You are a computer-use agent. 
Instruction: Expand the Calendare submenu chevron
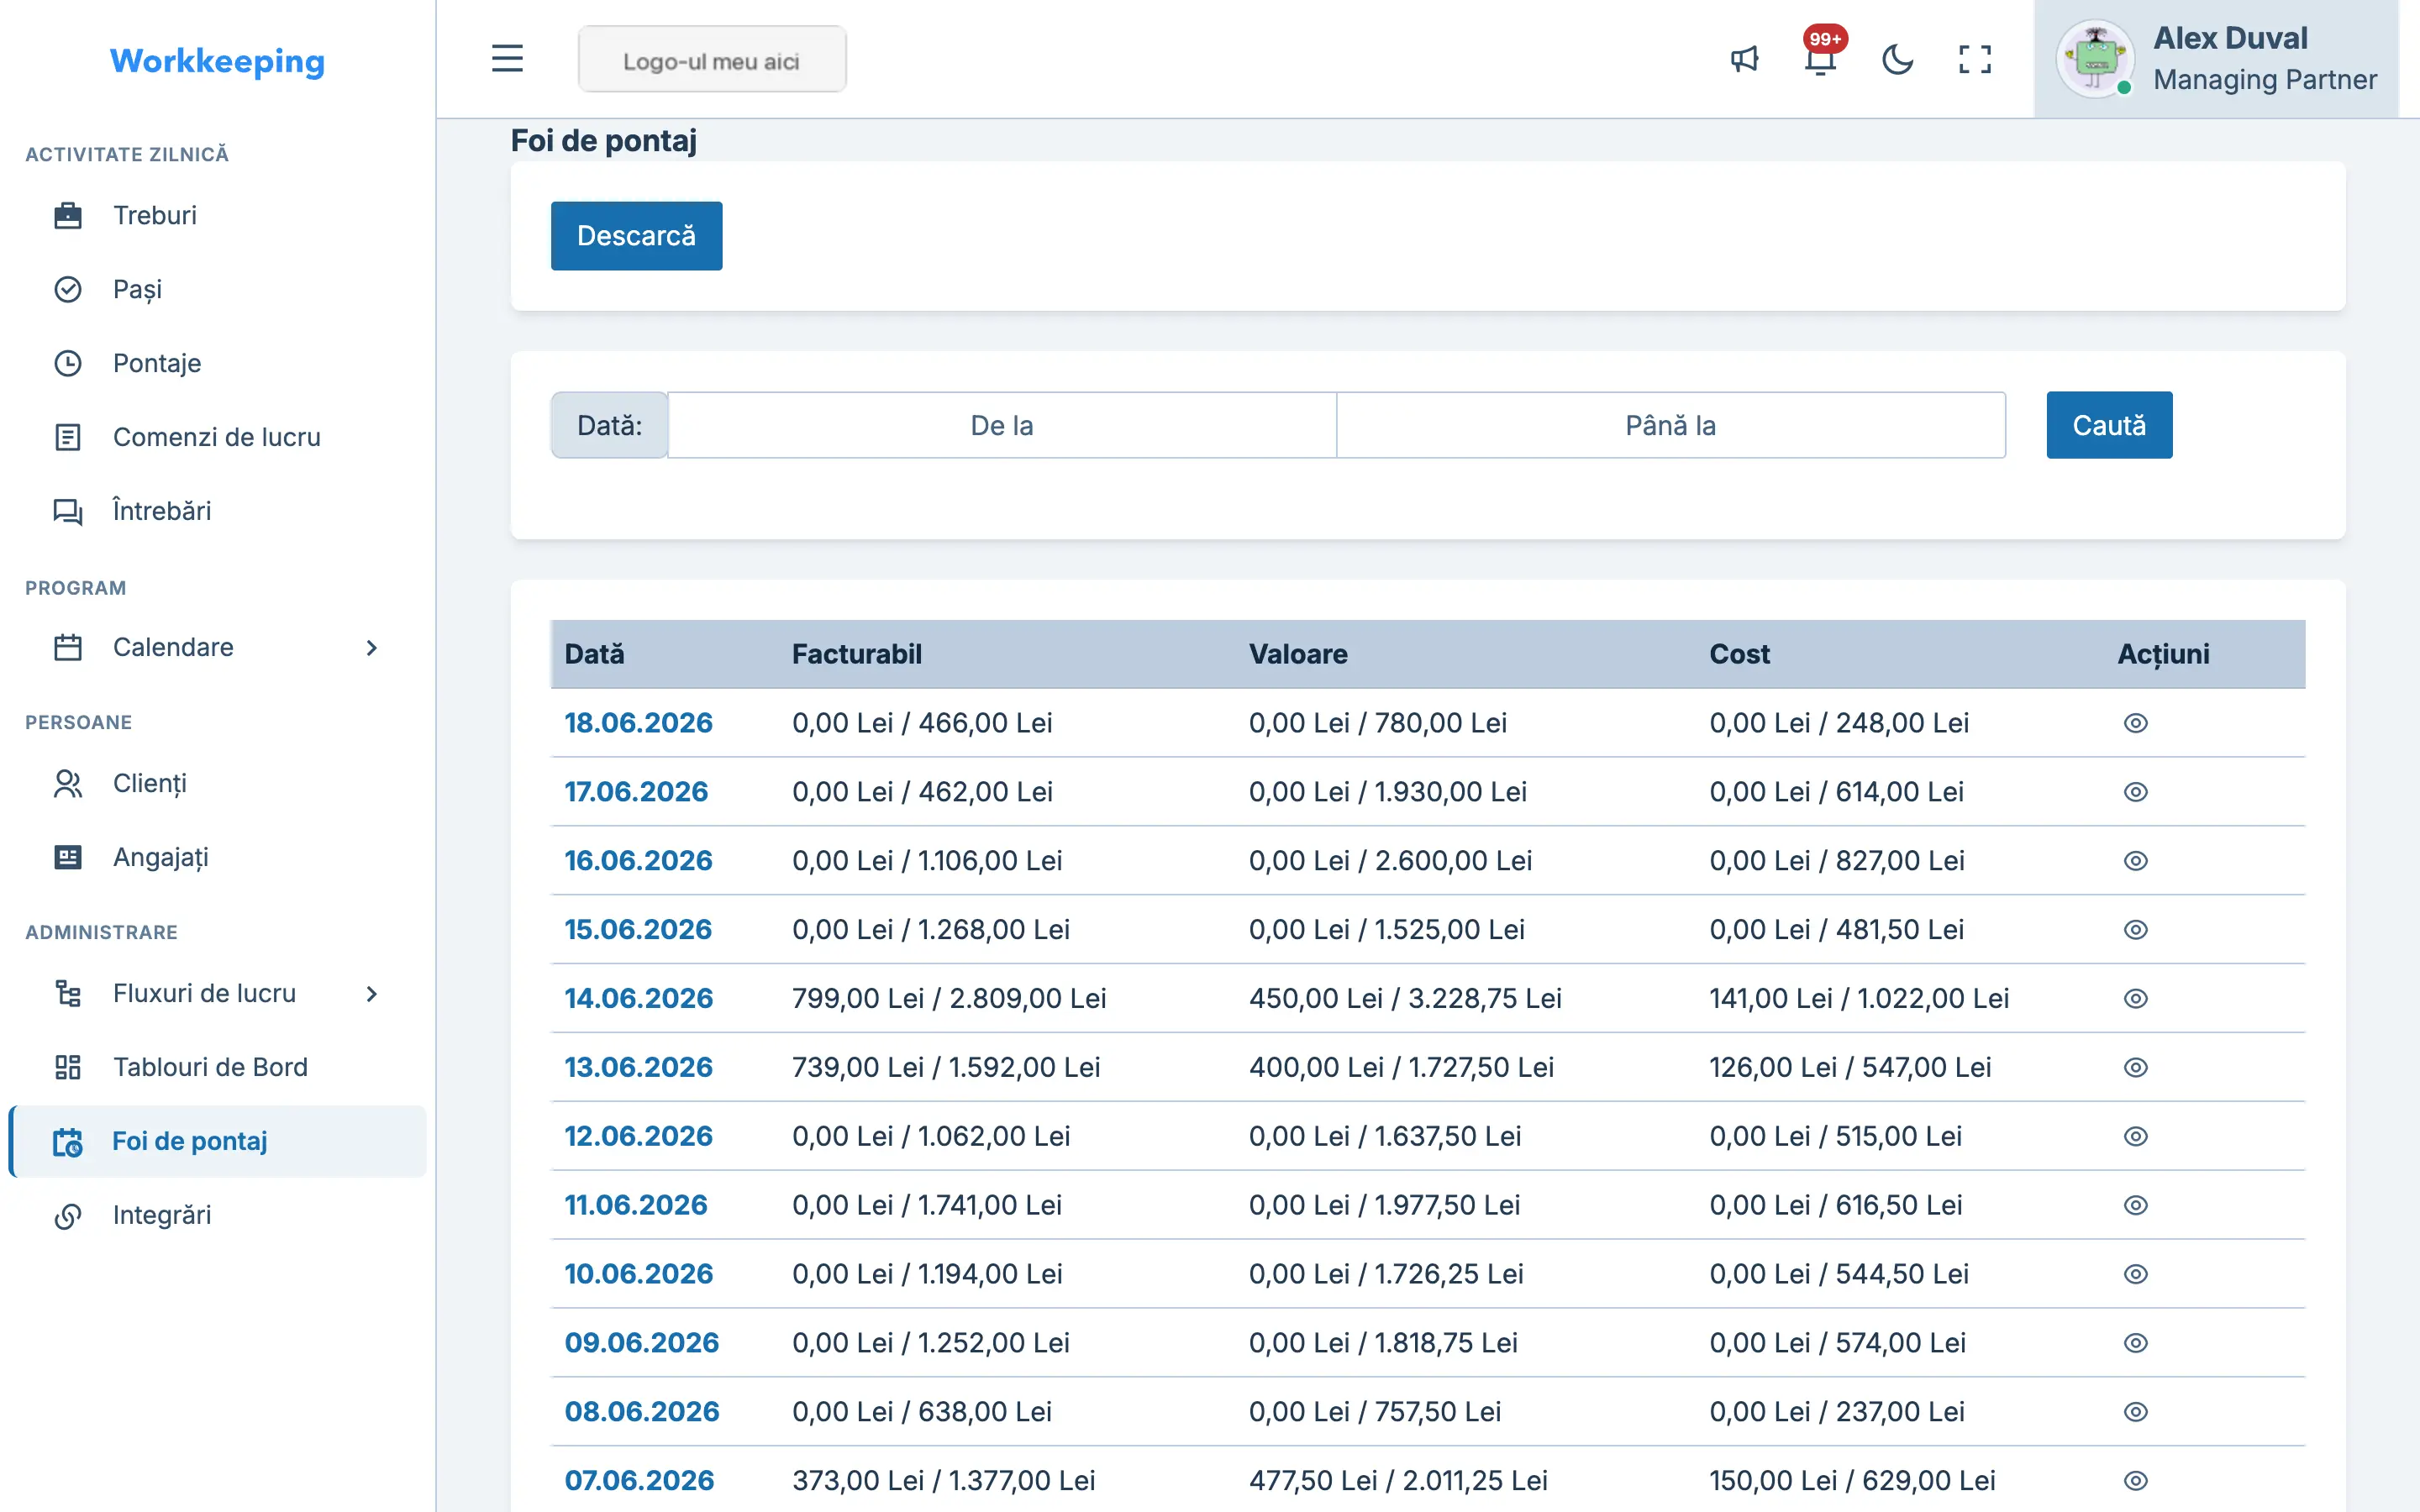[x=372, y=647]
